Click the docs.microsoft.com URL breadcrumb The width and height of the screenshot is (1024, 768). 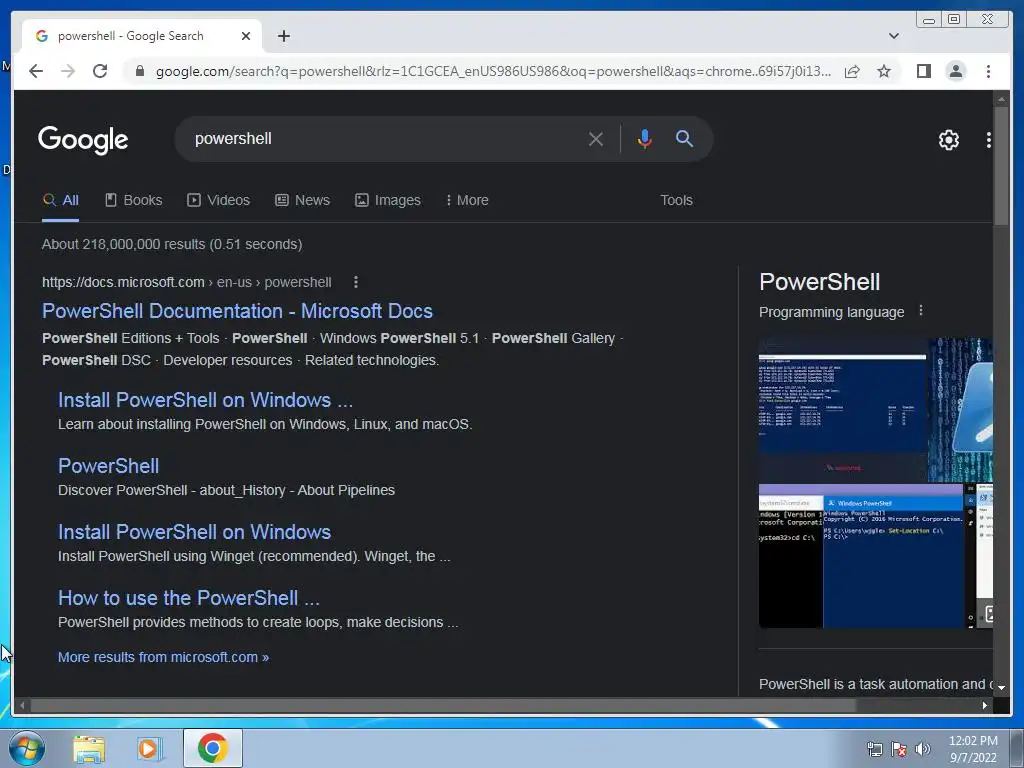(187, 282)
